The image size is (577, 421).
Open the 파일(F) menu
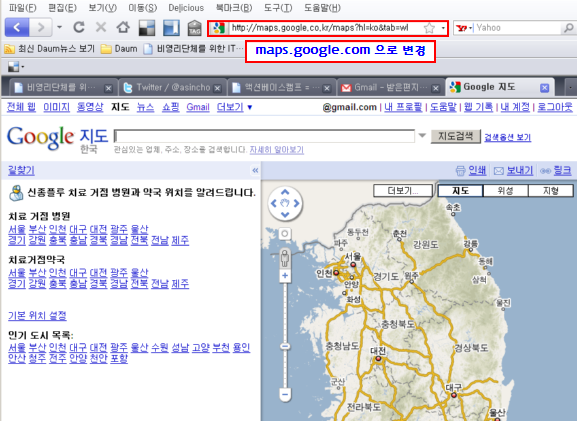click(22, 7)
